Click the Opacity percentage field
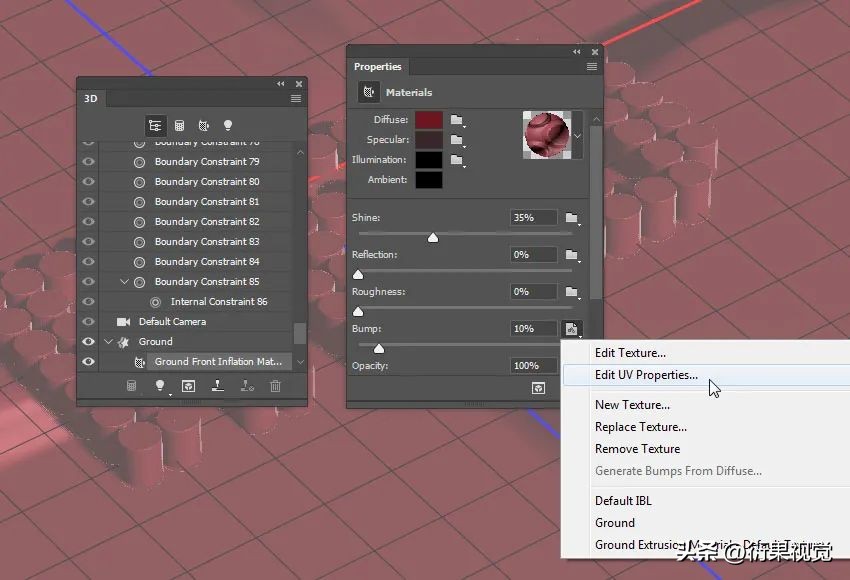 [x=533, y=366]
